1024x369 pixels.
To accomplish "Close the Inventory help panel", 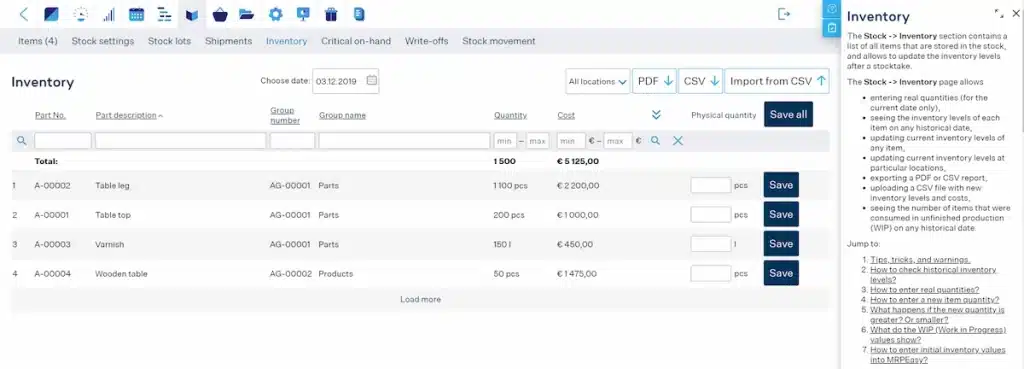I will [x=1016, y=13].
